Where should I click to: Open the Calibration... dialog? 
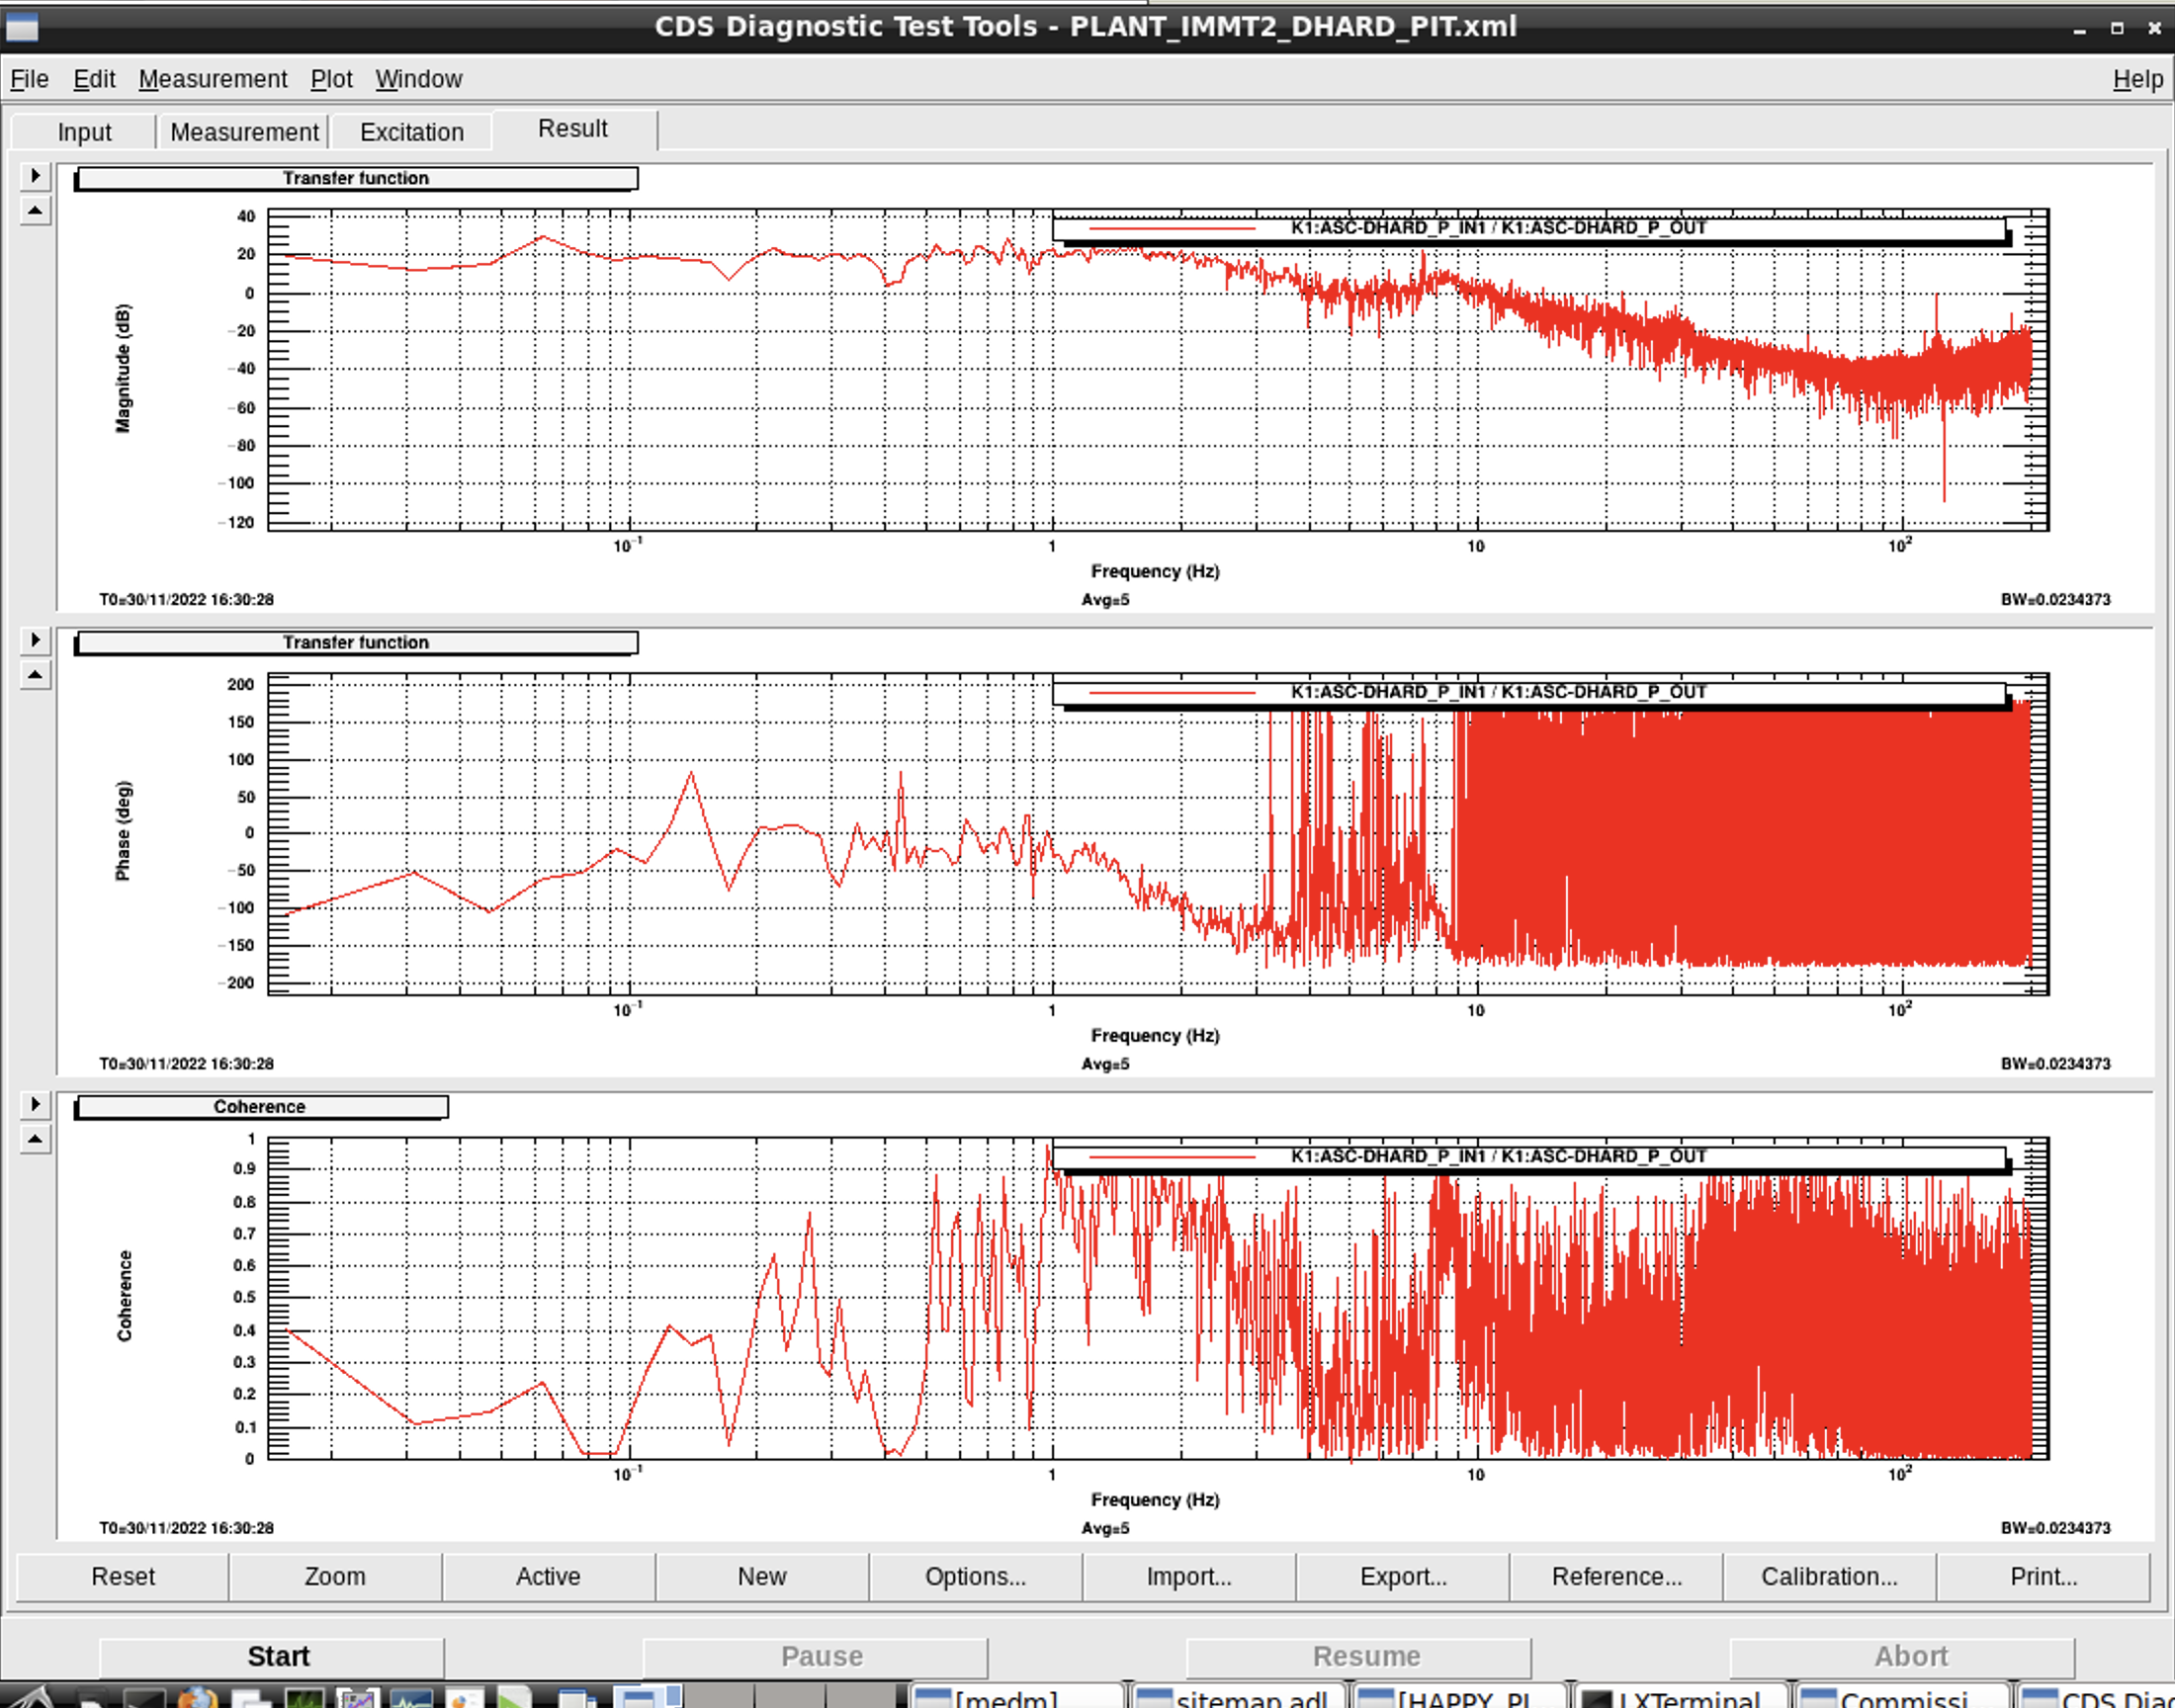[1829, 1577]
